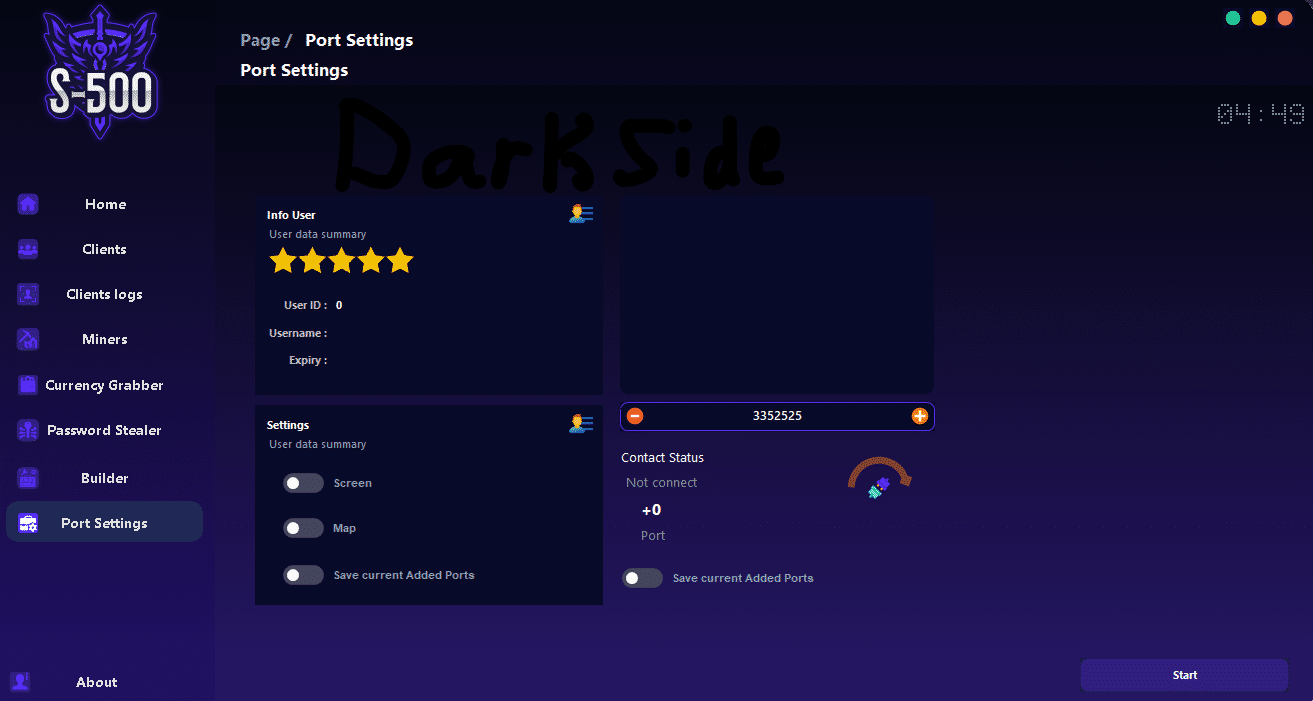Click the Info User heading
Screen dimensions: 1313x701
tap(291, 215)
